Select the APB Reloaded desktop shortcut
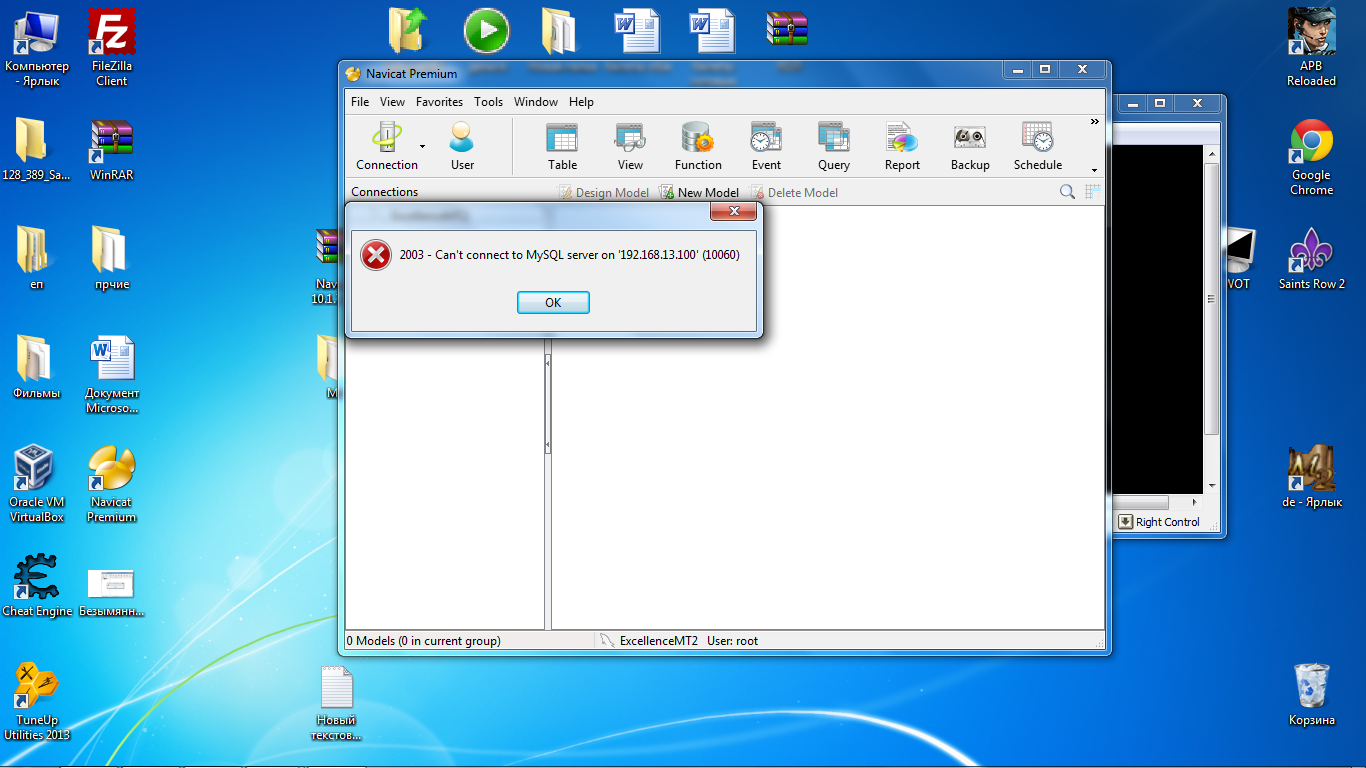The image size is (1366, 768). 1311,47
